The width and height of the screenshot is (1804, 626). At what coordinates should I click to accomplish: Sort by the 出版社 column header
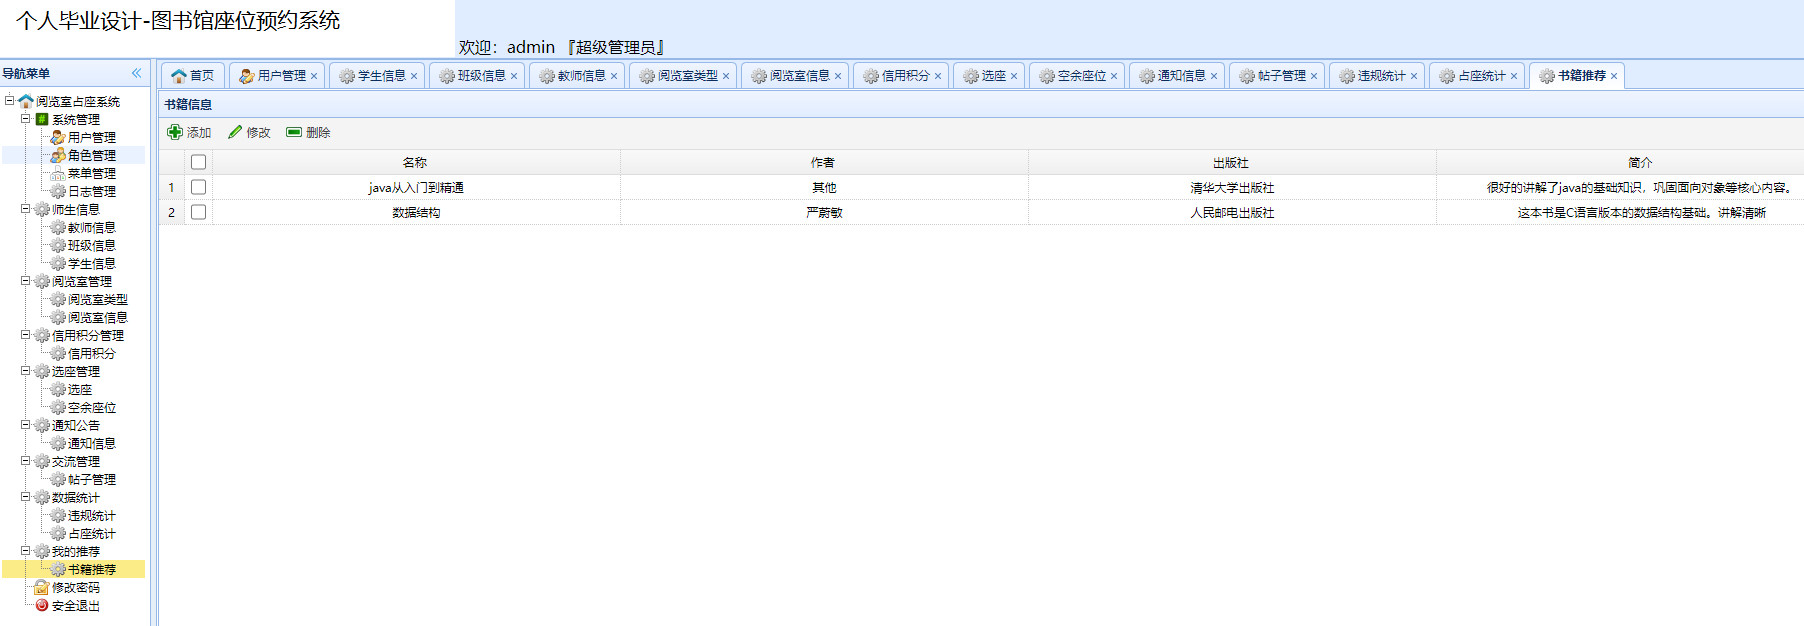tap(1232, 162)
